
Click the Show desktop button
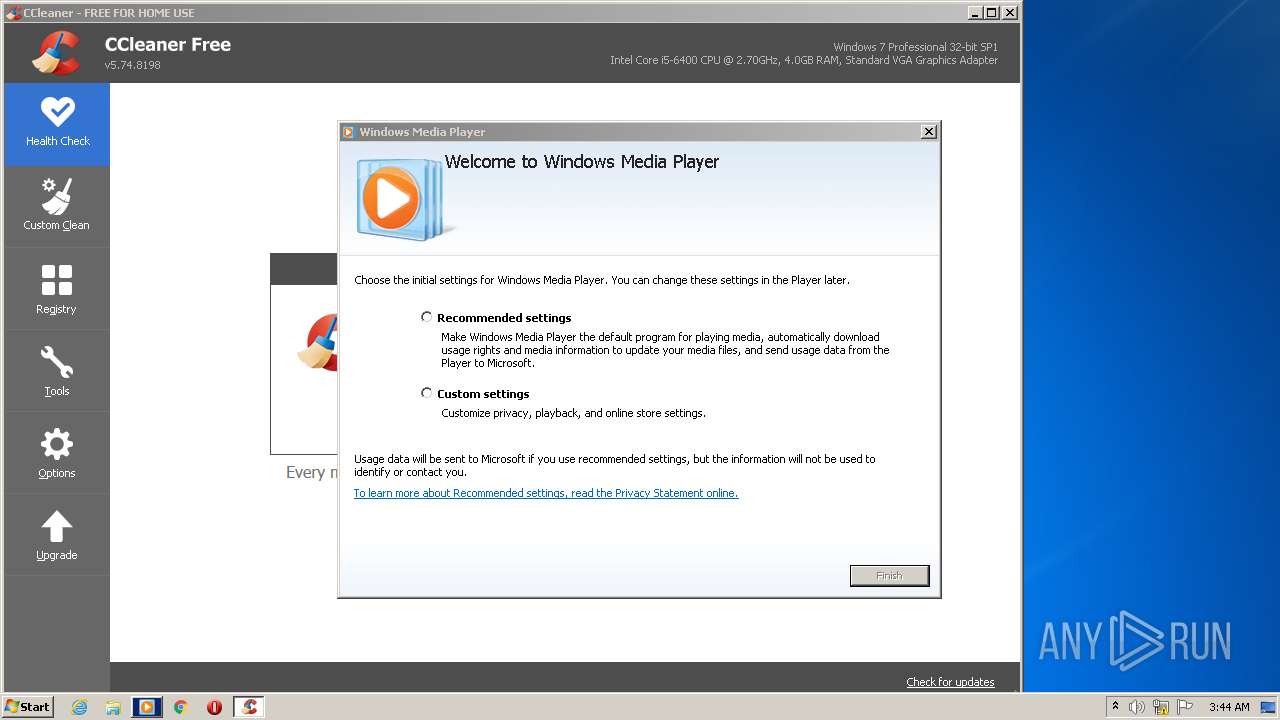[1268, 707]
